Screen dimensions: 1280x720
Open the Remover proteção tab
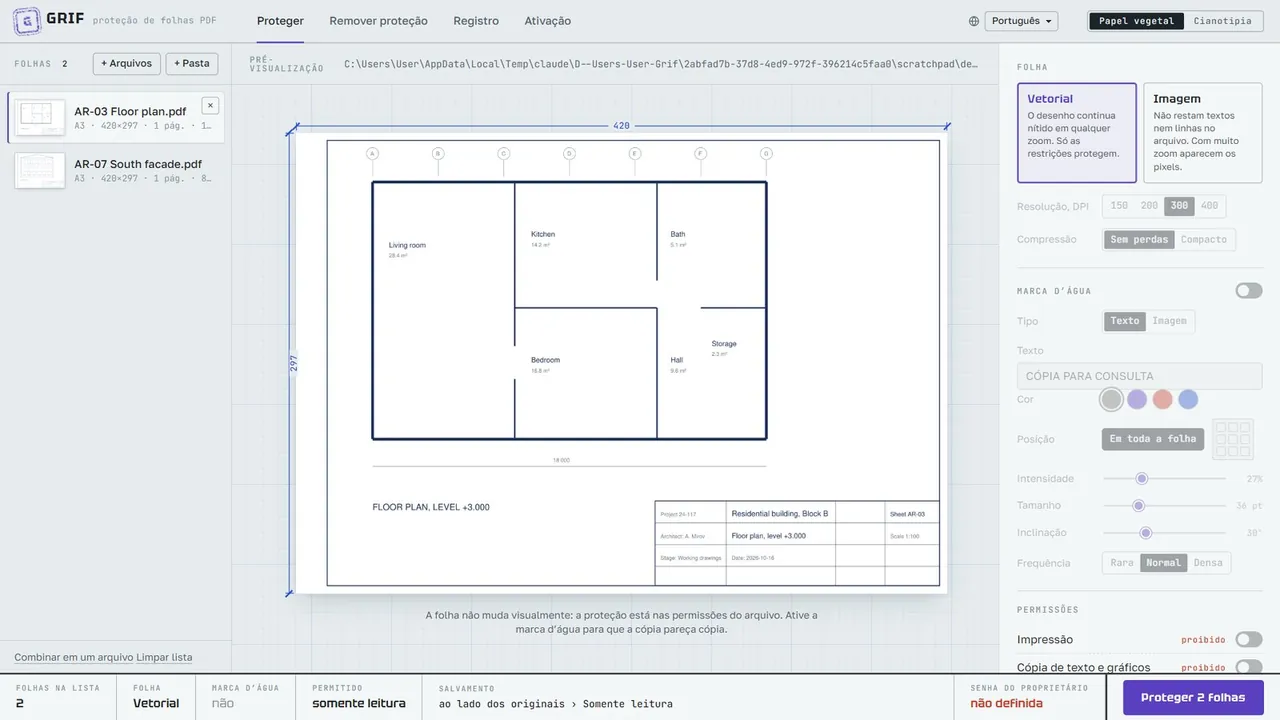click(378, 21)
